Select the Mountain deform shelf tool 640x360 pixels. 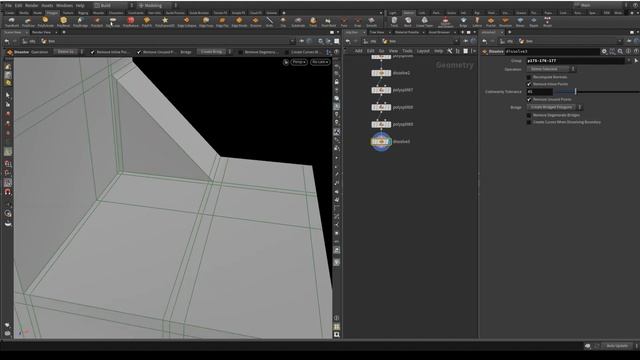pos(505,22)
